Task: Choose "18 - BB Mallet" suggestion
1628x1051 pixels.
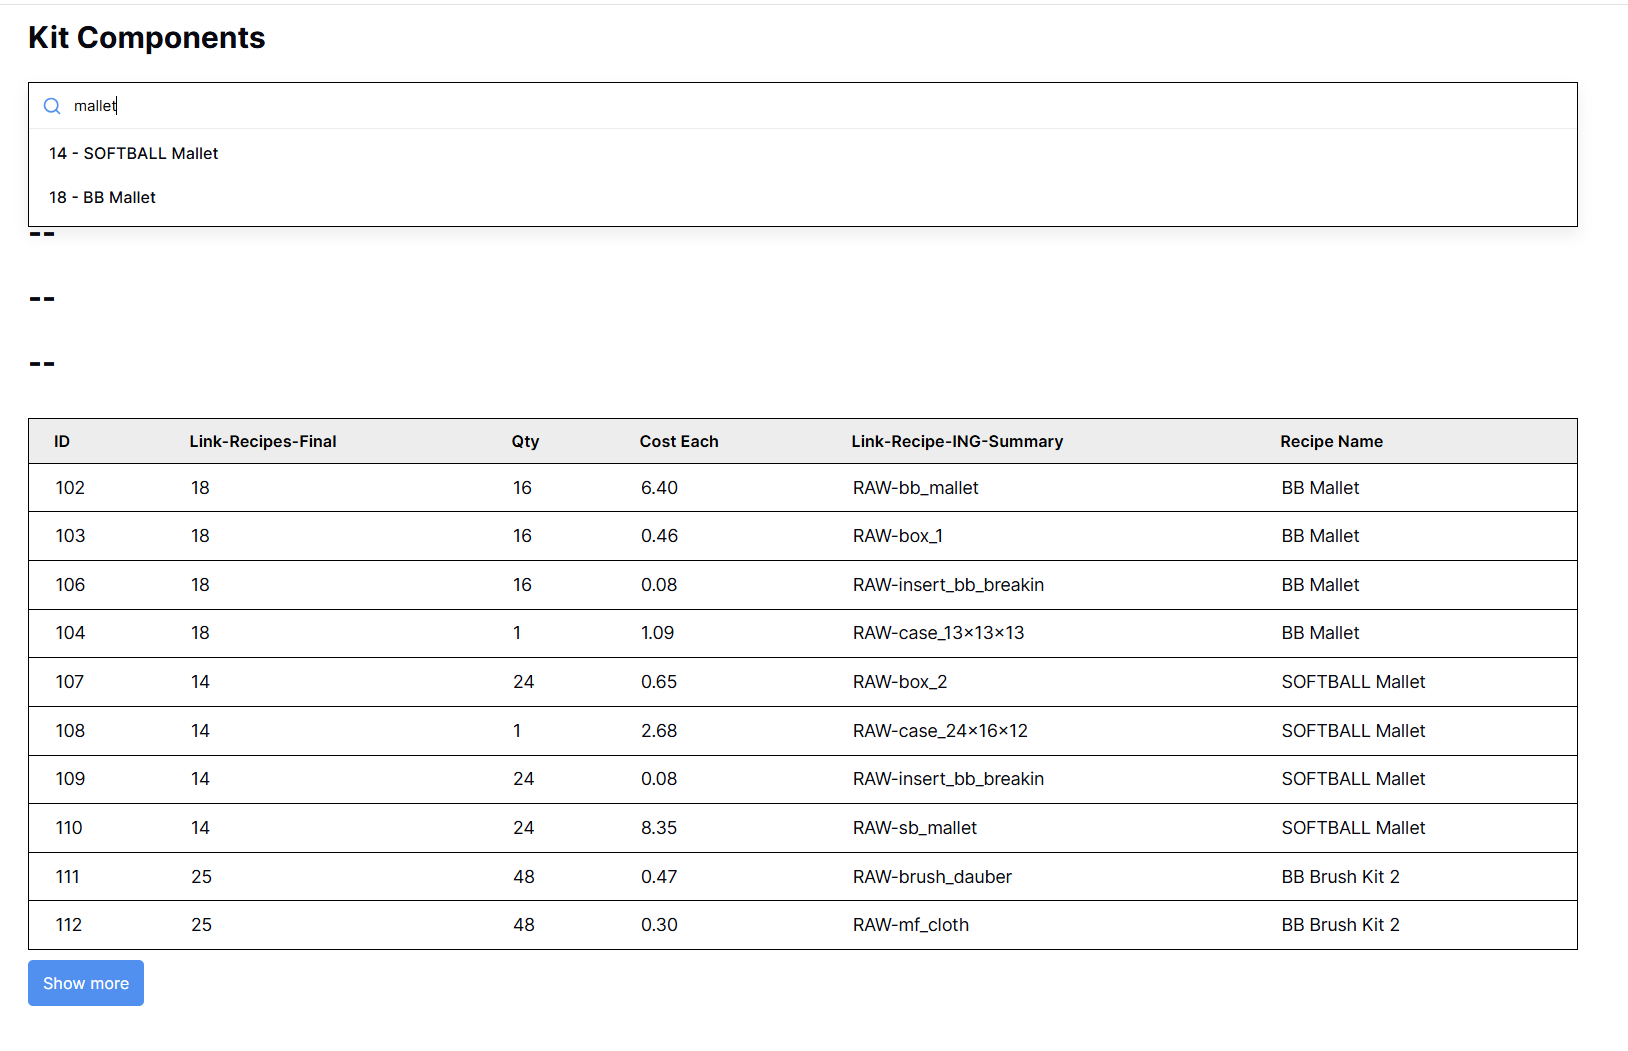Action: [103, 197]
